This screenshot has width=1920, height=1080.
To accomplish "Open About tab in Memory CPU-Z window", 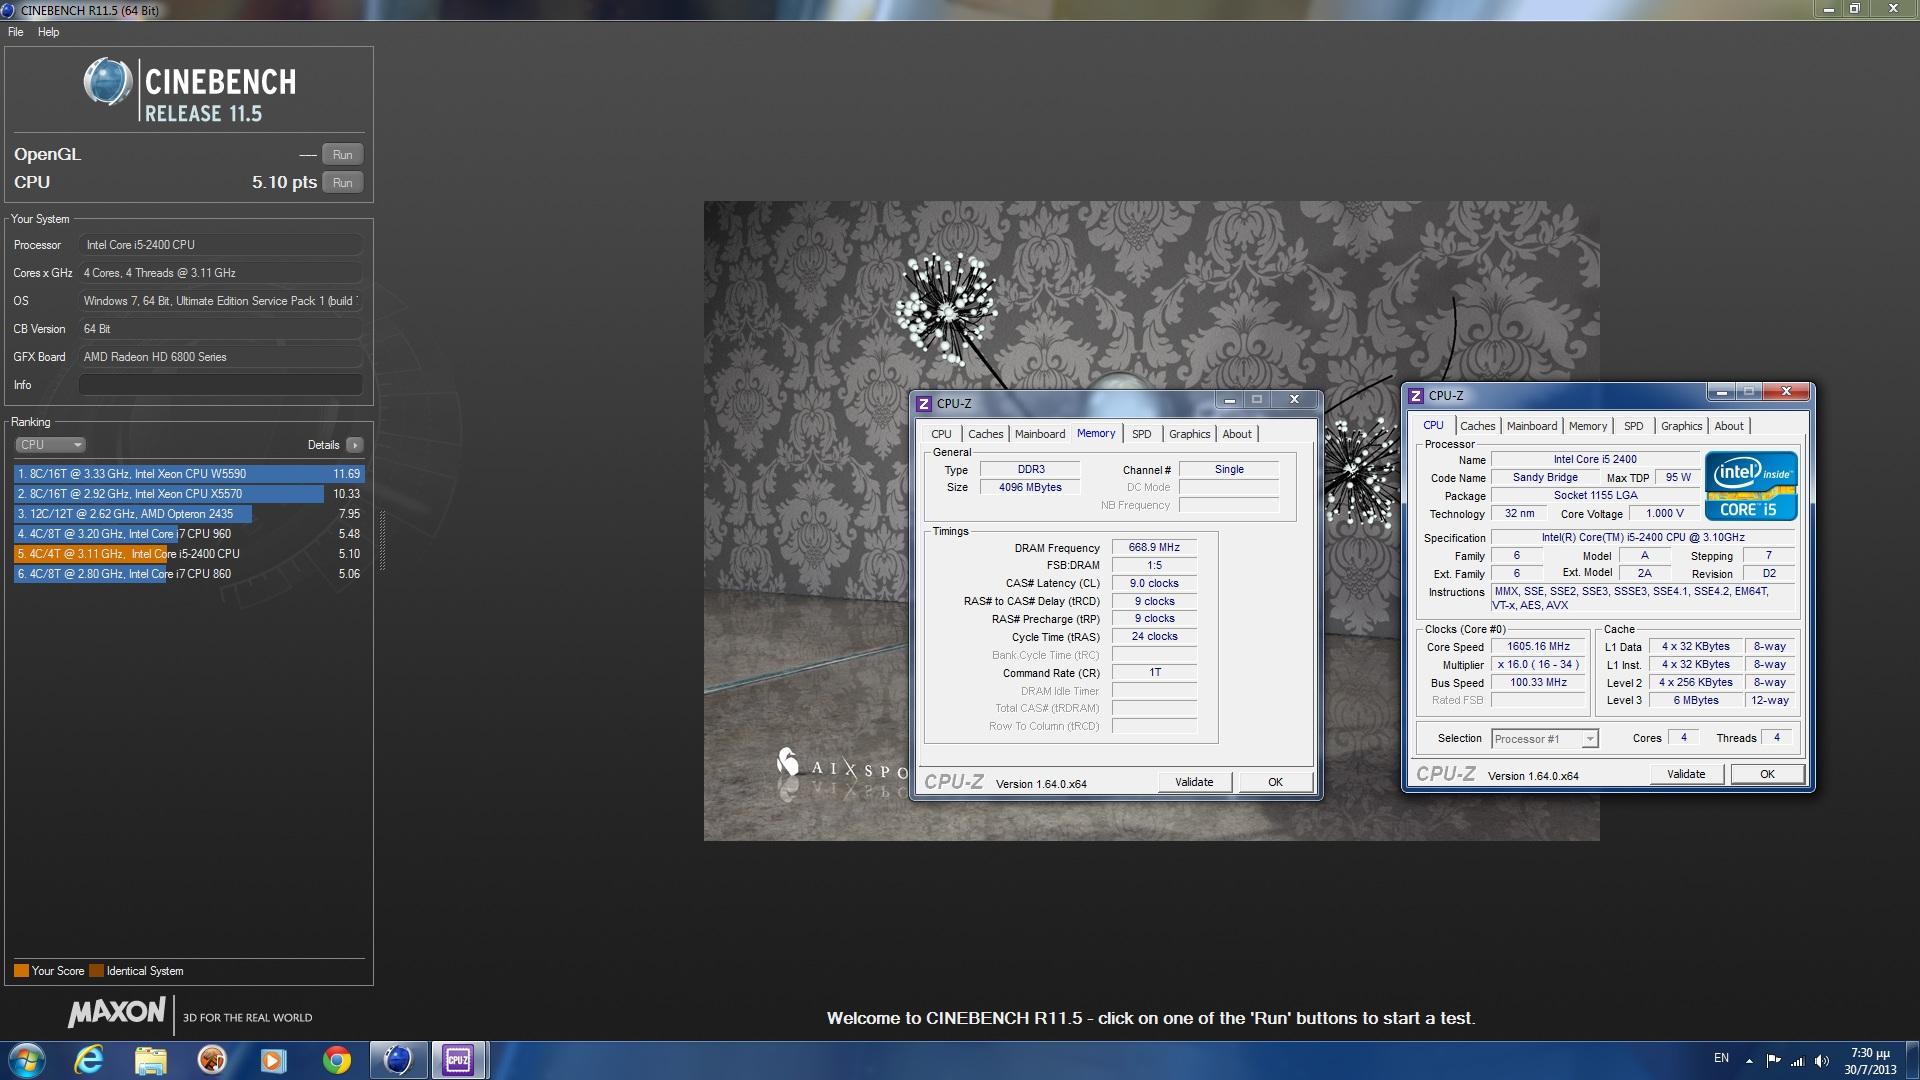I will pos(1237,434).
